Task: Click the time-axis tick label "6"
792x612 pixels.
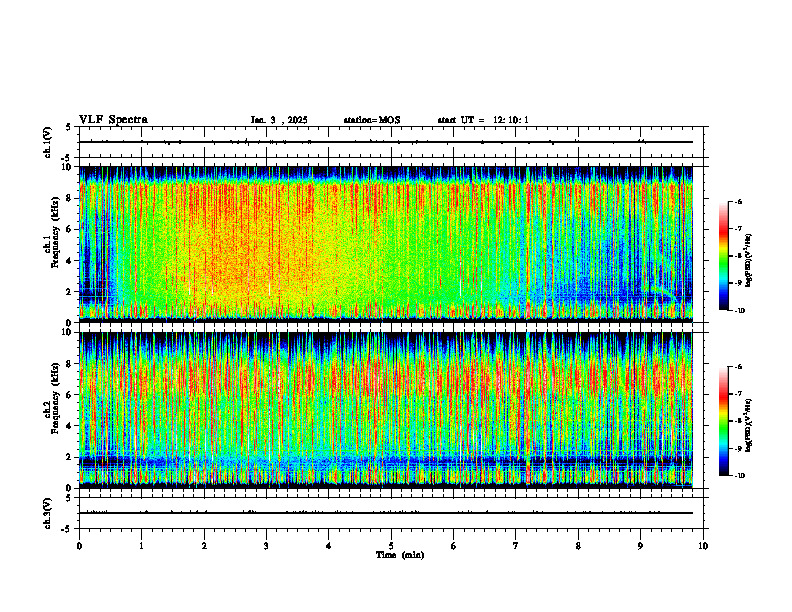Action: pos(454,546)
